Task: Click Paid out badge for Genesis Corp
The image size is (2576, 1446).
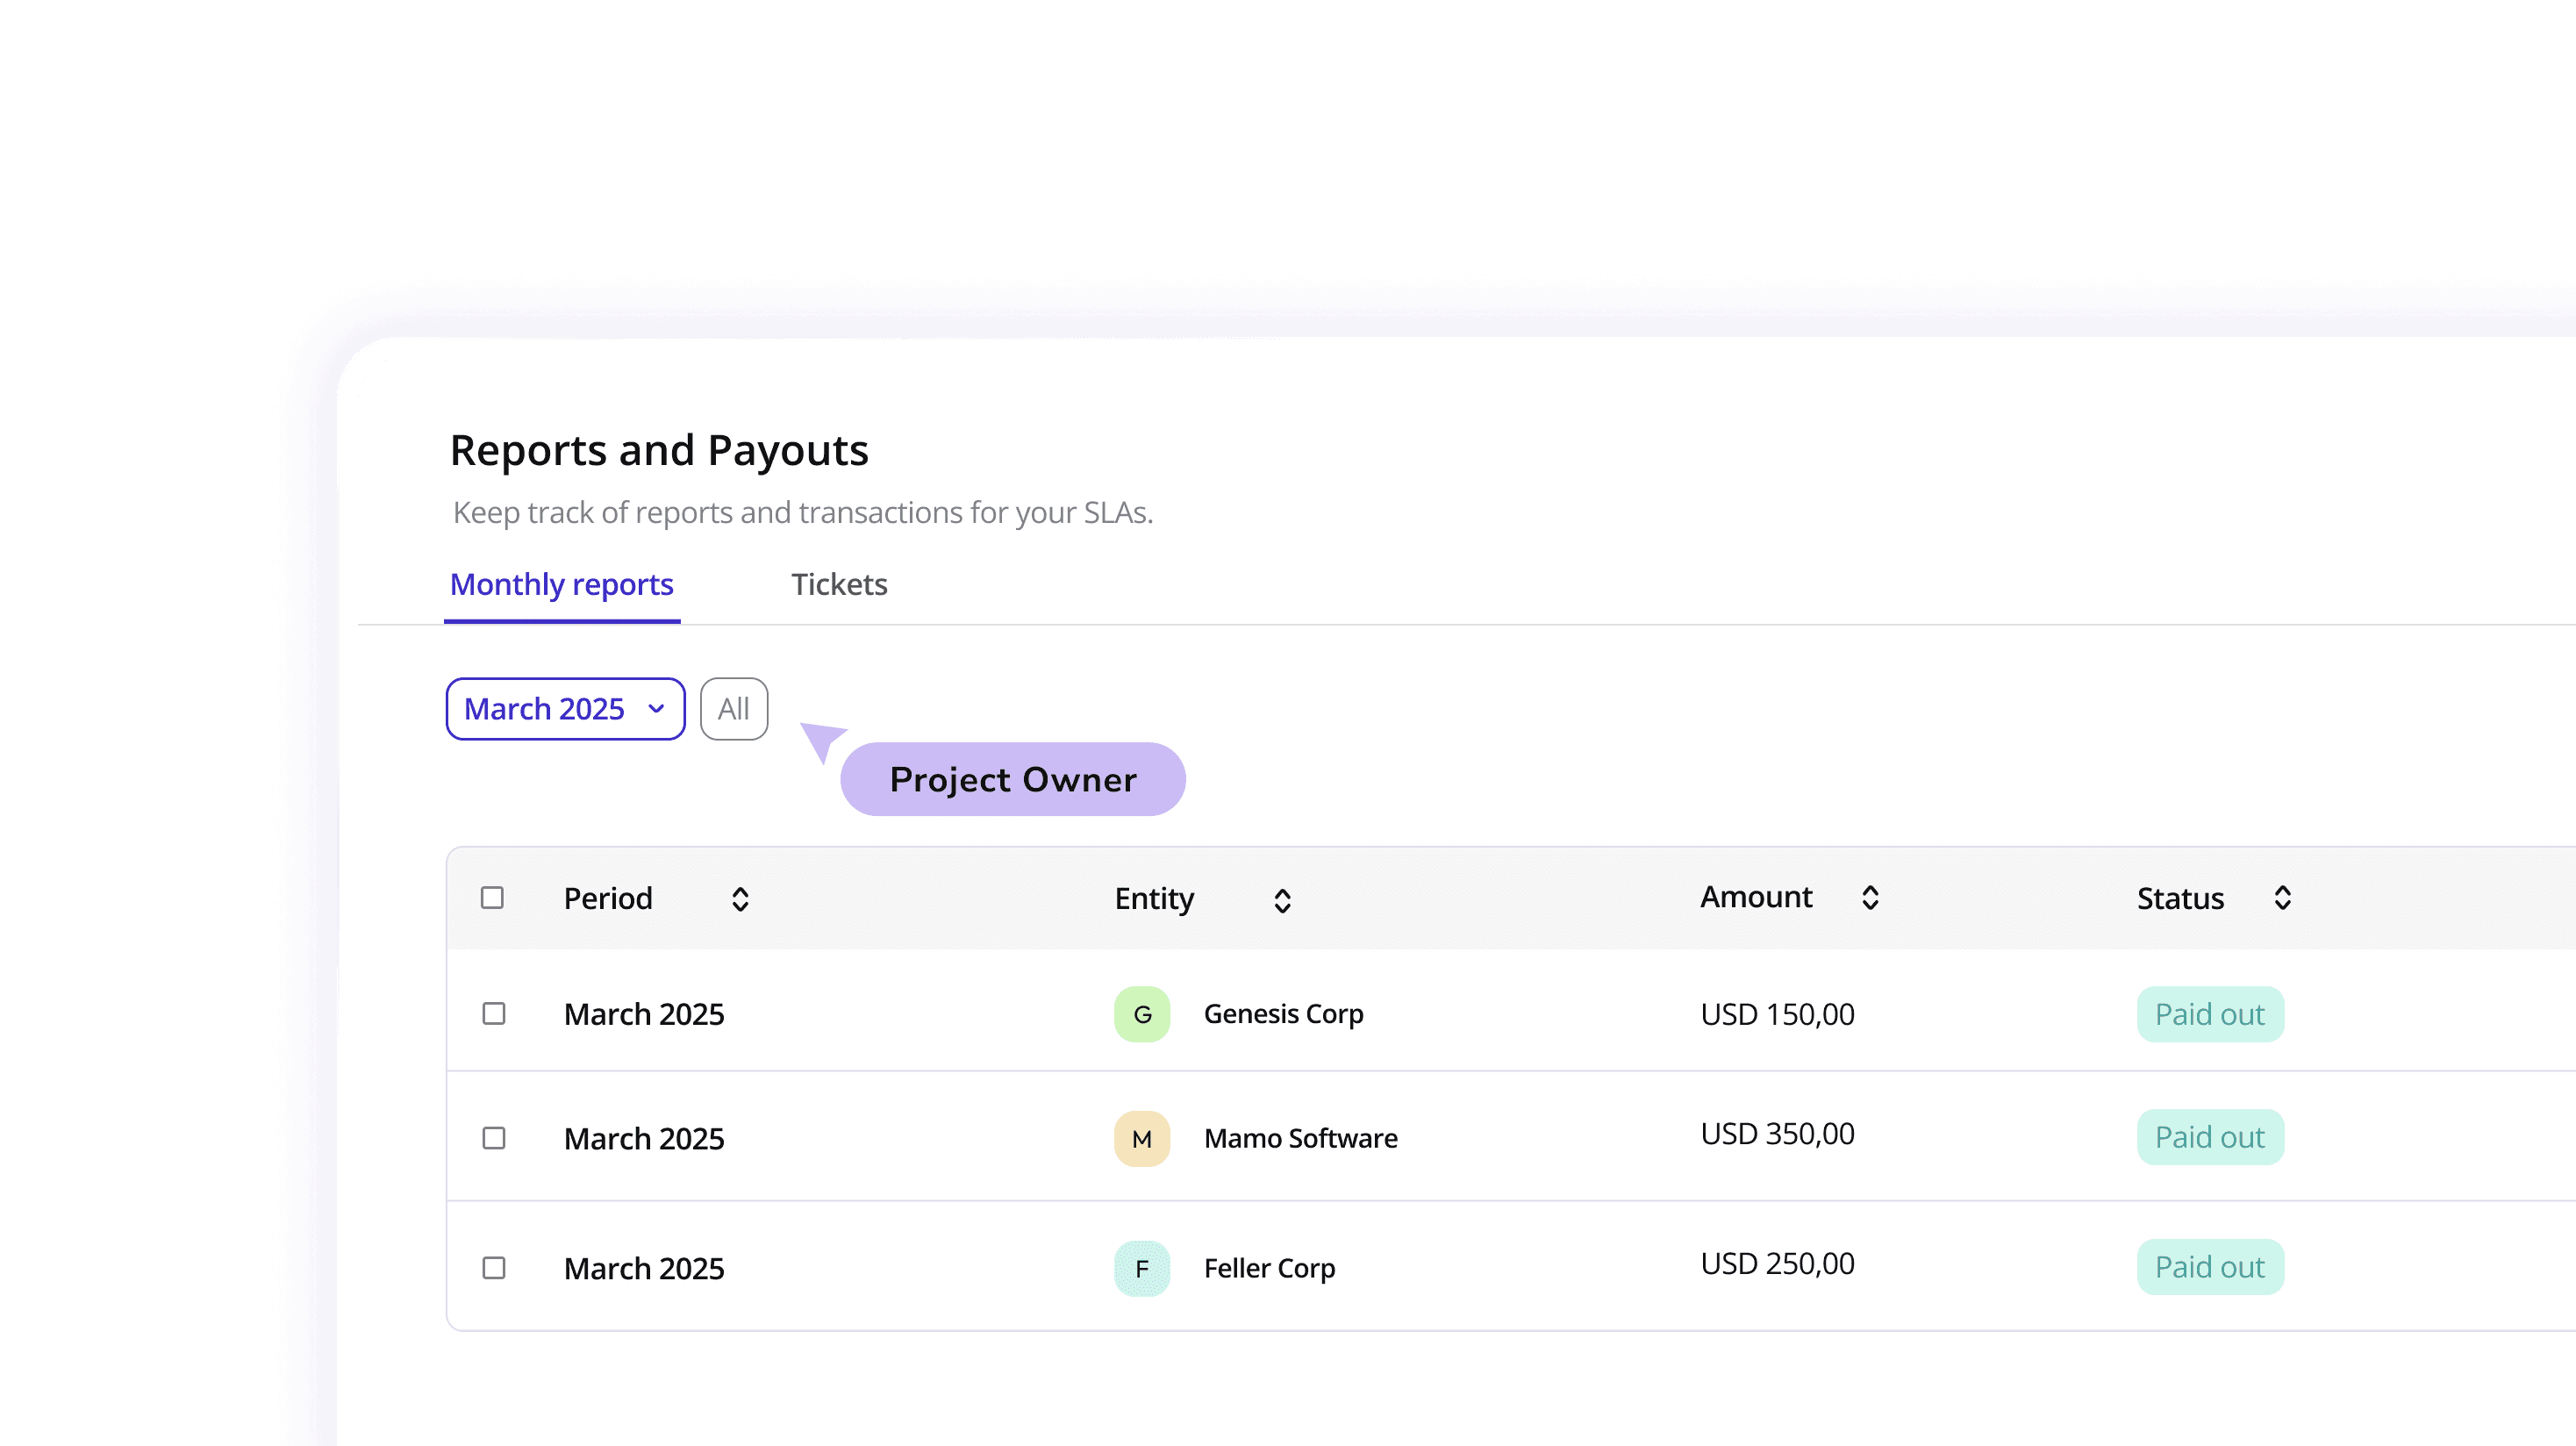Action: tap(2210, 1014)
